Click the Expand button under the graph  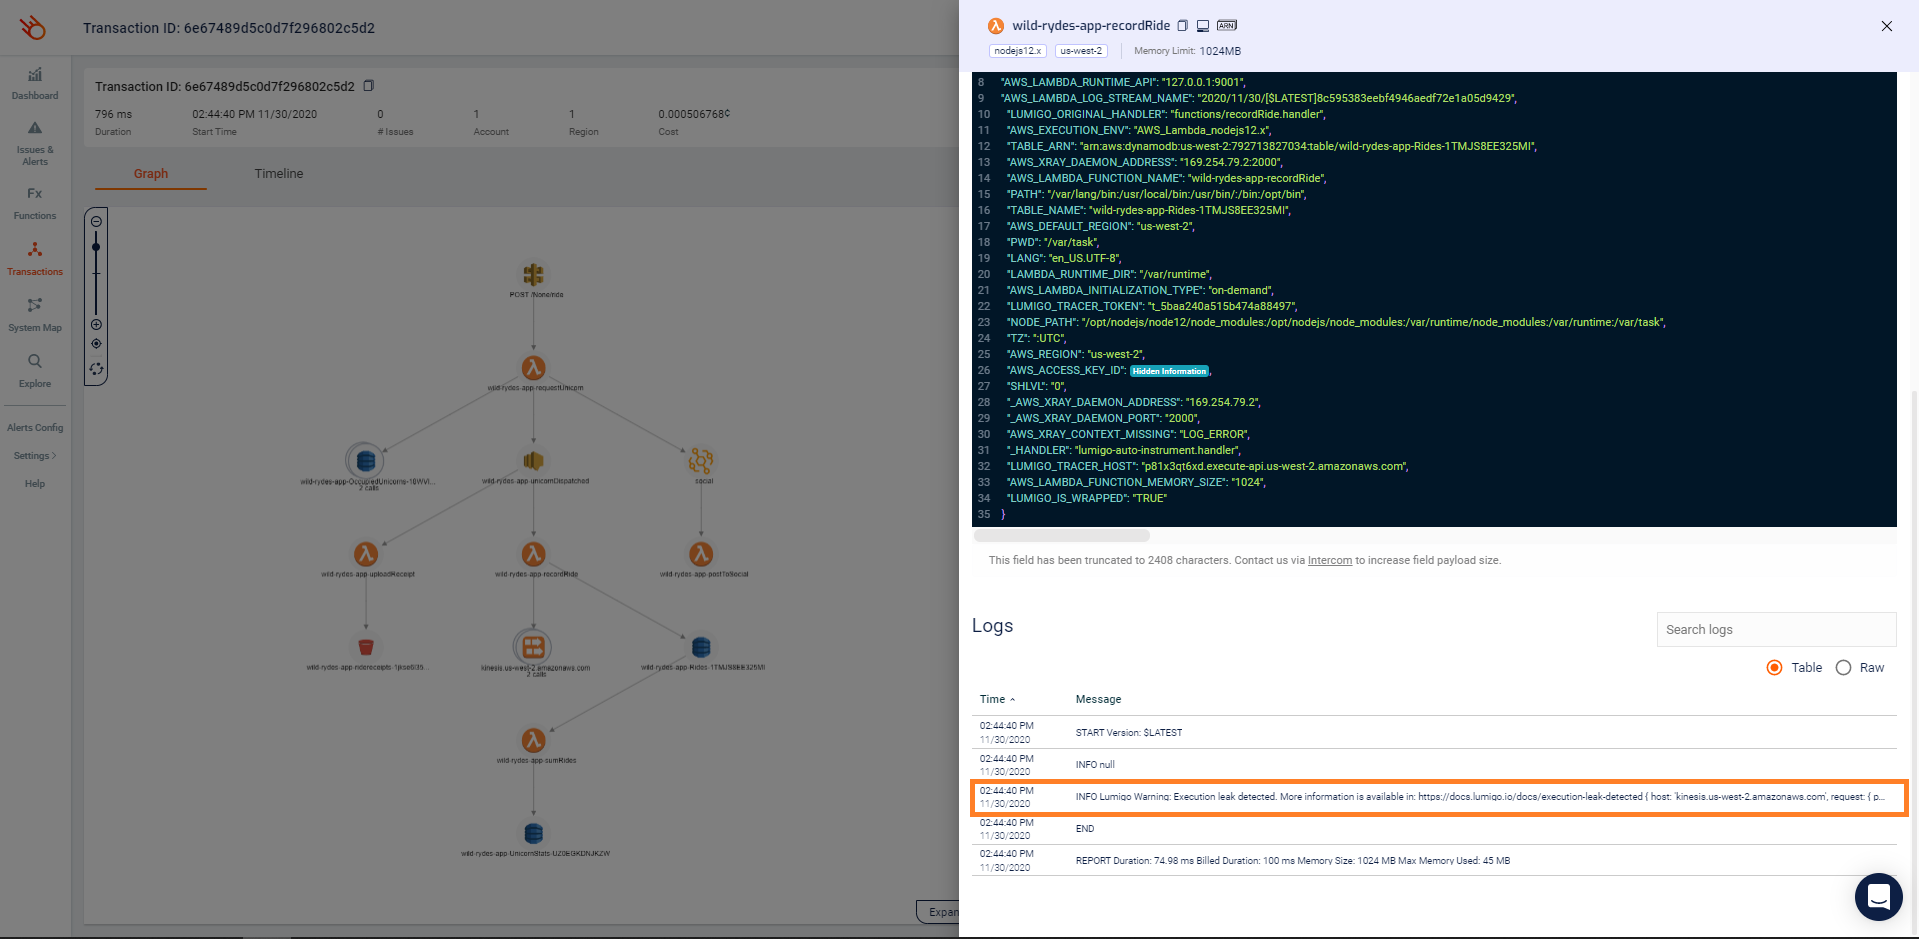tap(939, 911)
